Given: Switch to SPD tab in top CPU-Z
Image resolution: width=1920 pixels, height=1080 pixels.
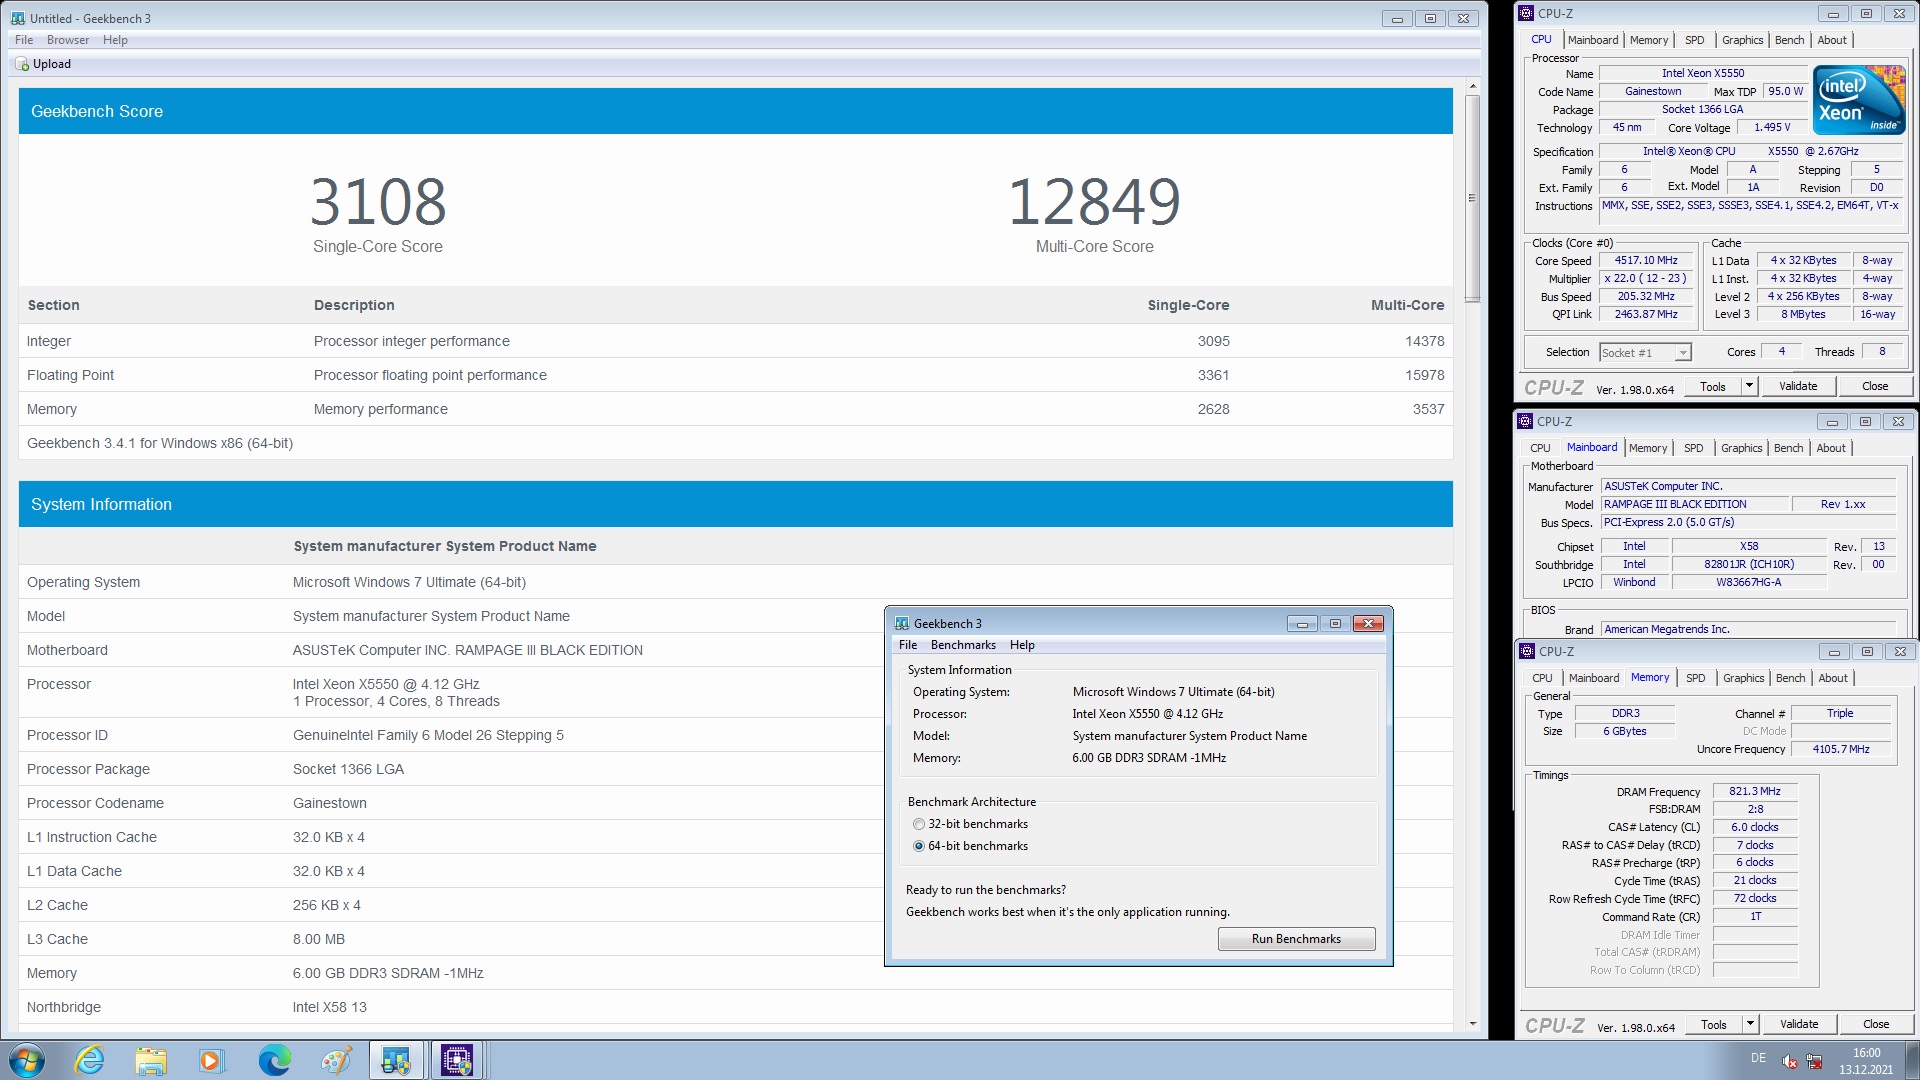Looking at the screenshot, I should coord(1694,40).
